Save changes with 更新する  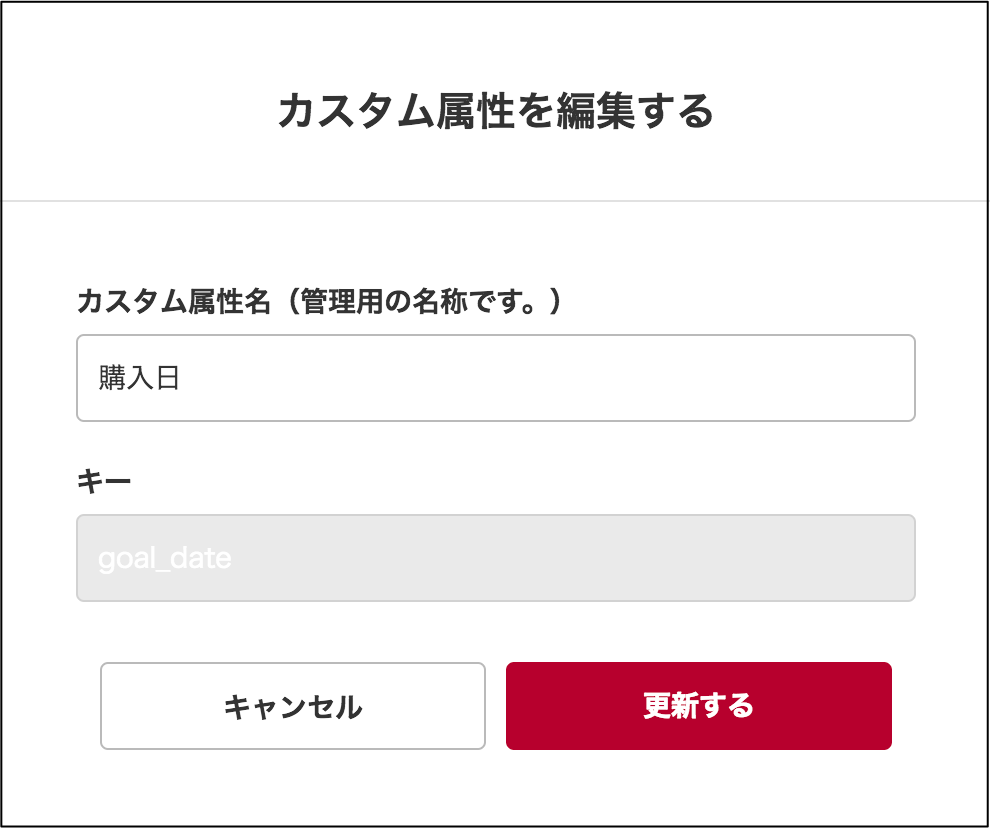coord(699,705)
